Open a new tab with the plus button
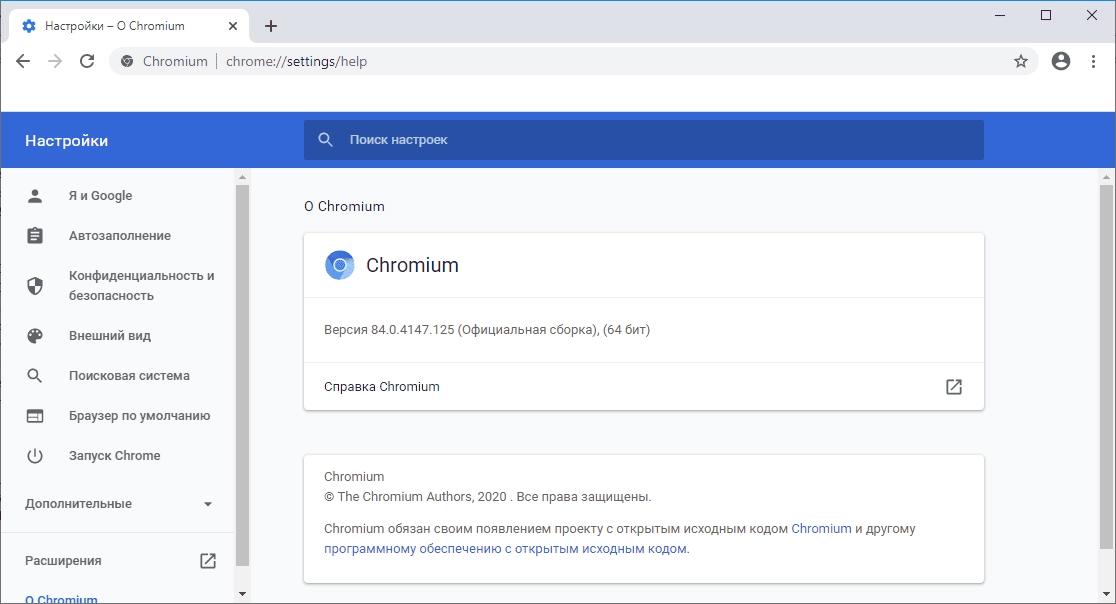The width and height of the screenshot is (1116, 604). click(270, 26)
